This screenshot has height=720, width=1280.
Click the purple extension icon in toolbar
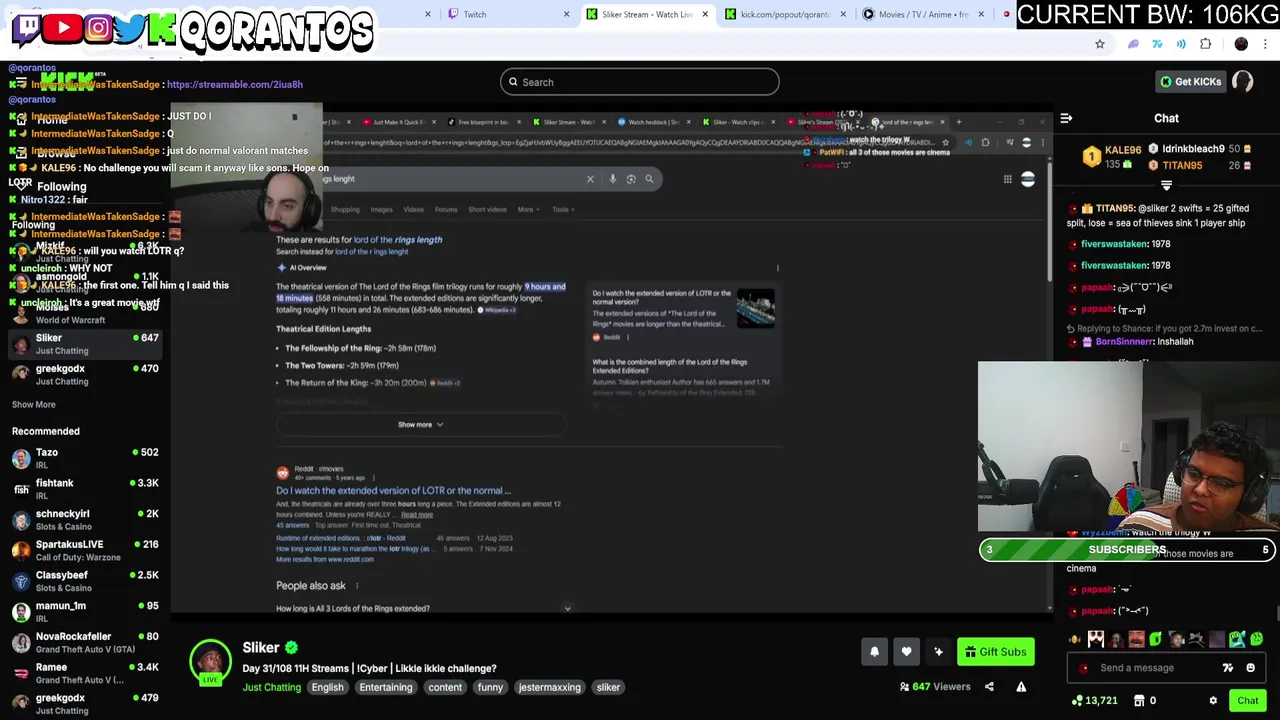(1133, 44)
